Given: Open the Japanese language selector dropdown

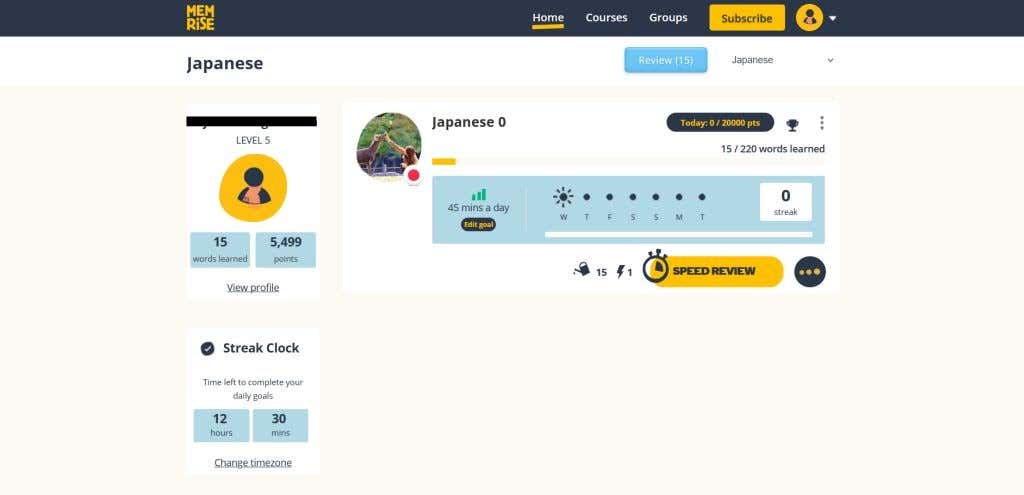Looking at the screenshot, I should [x=782, y=60].
